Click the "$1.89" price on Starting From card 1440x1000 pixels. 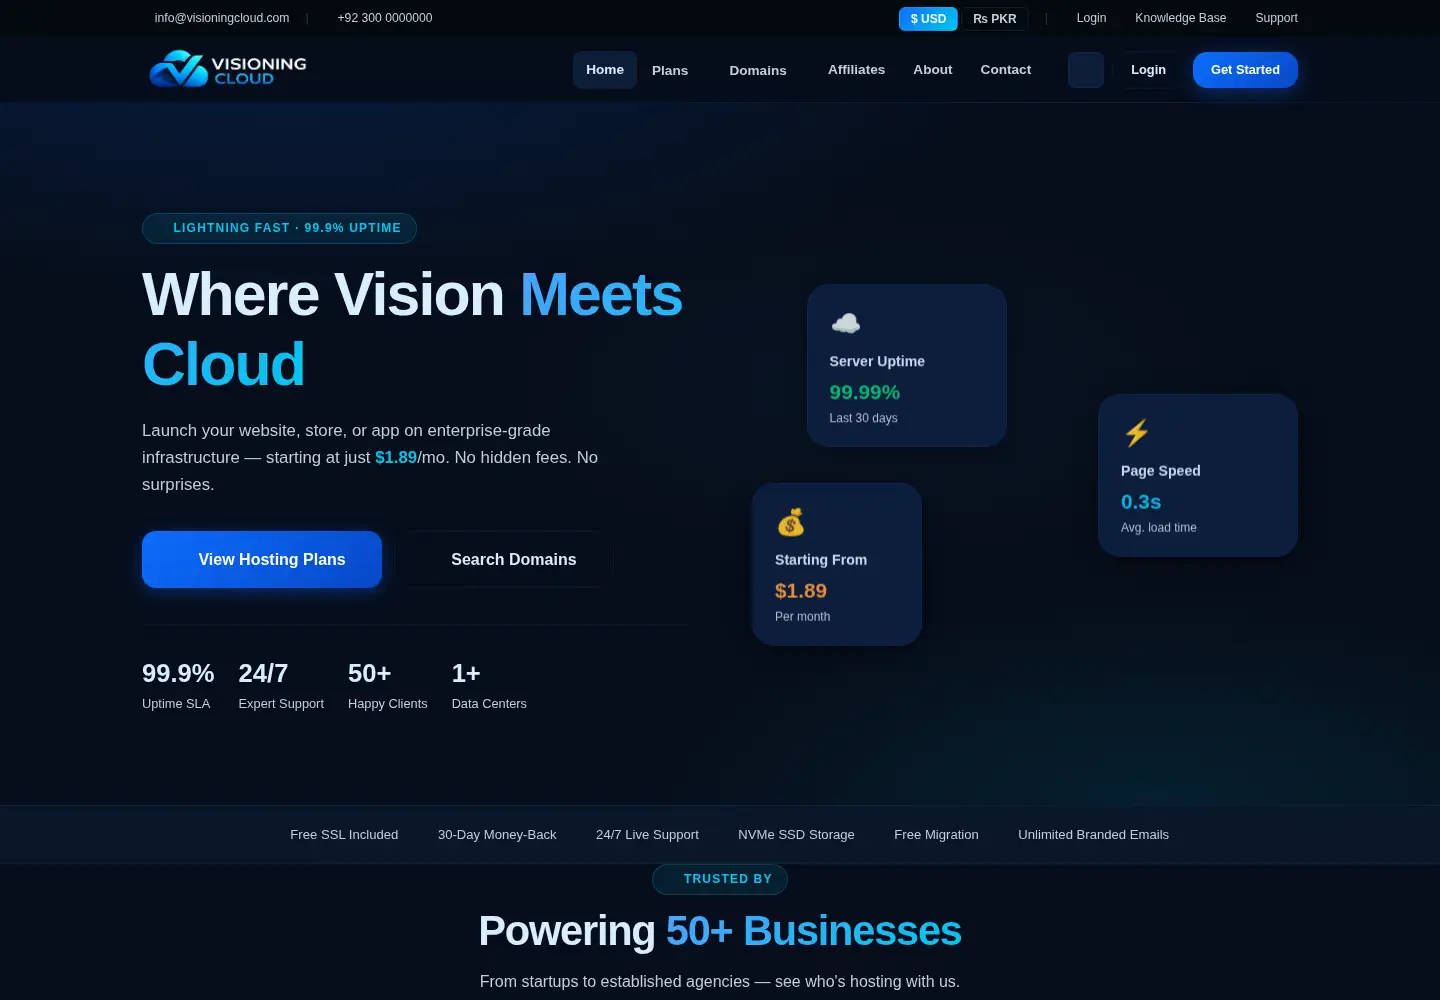tap(801, 591)
